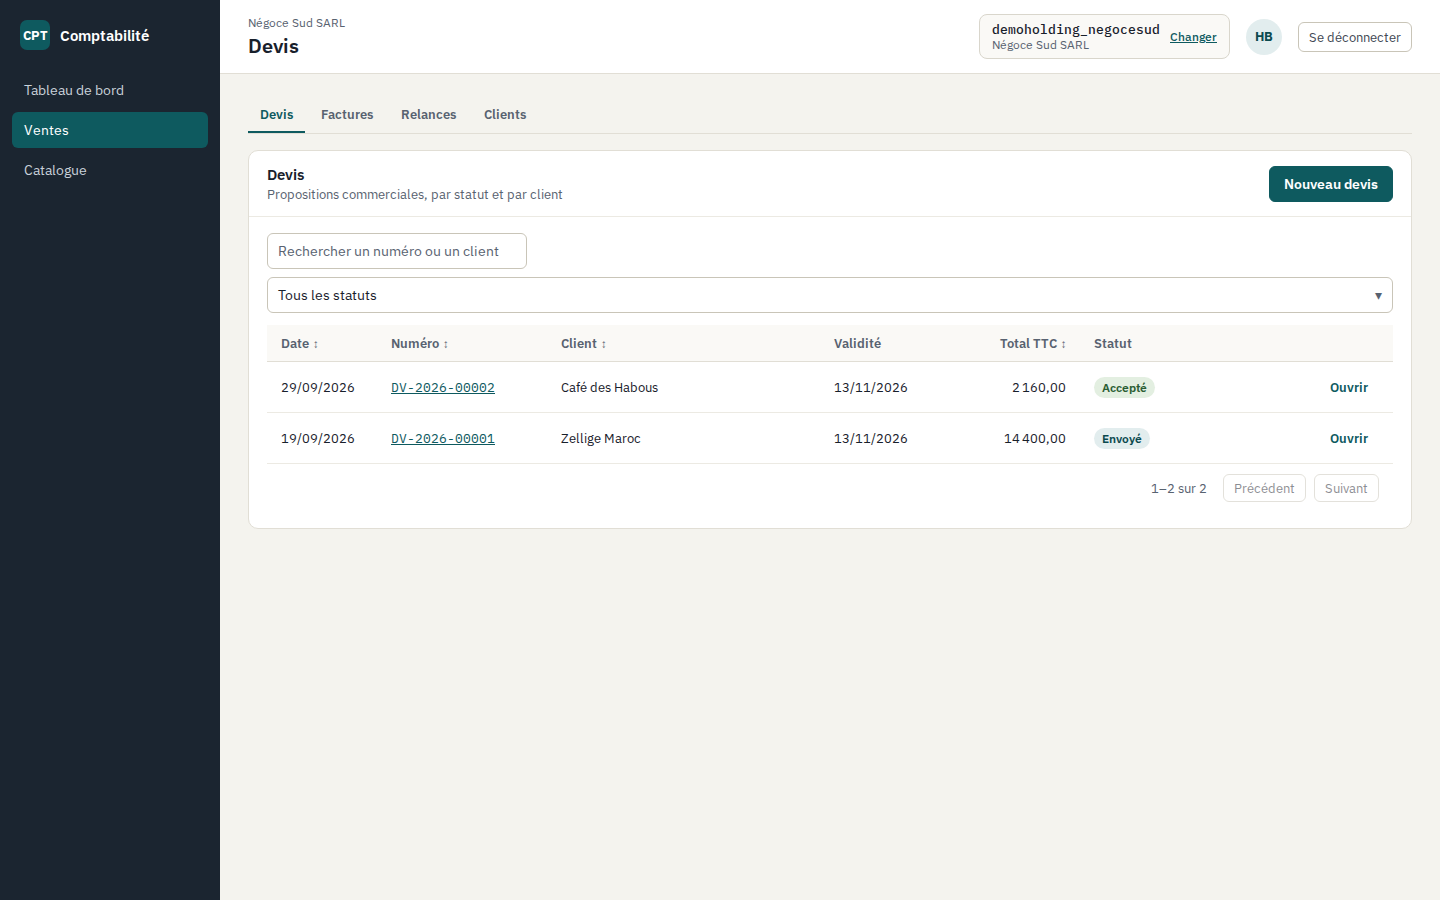Screen dimensions: 1440x900
Task: Open the HB user avatar
Action: 1264,37
